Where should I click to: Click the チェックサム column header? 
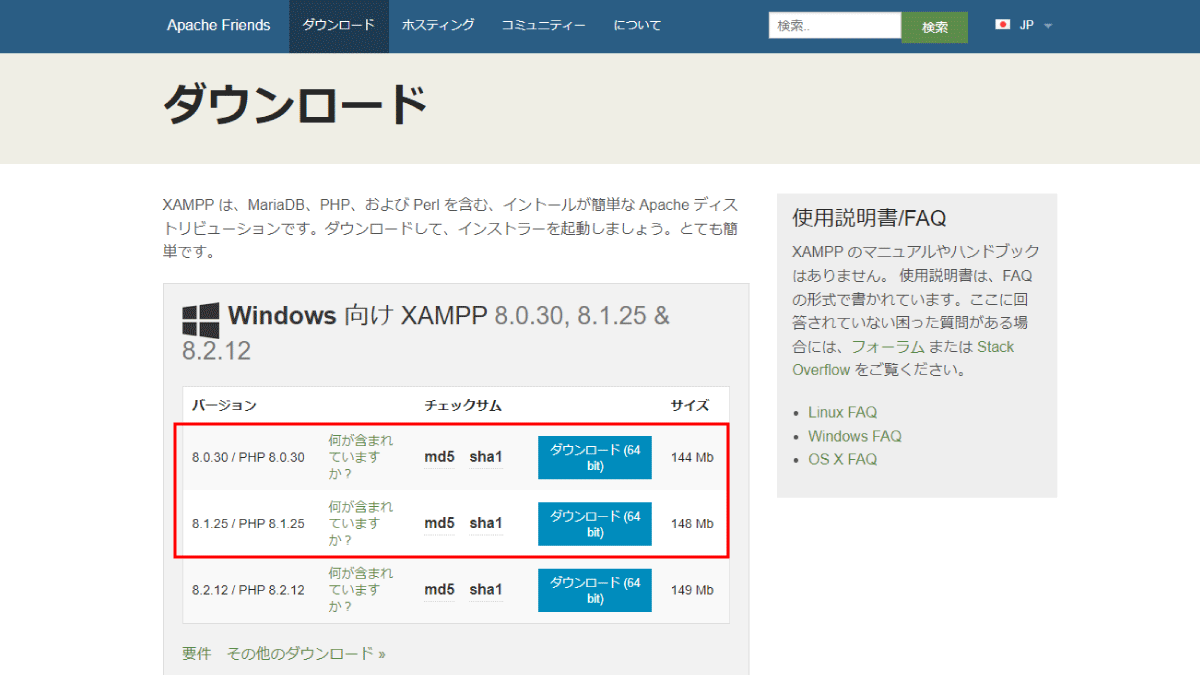(x=463, y=405)
